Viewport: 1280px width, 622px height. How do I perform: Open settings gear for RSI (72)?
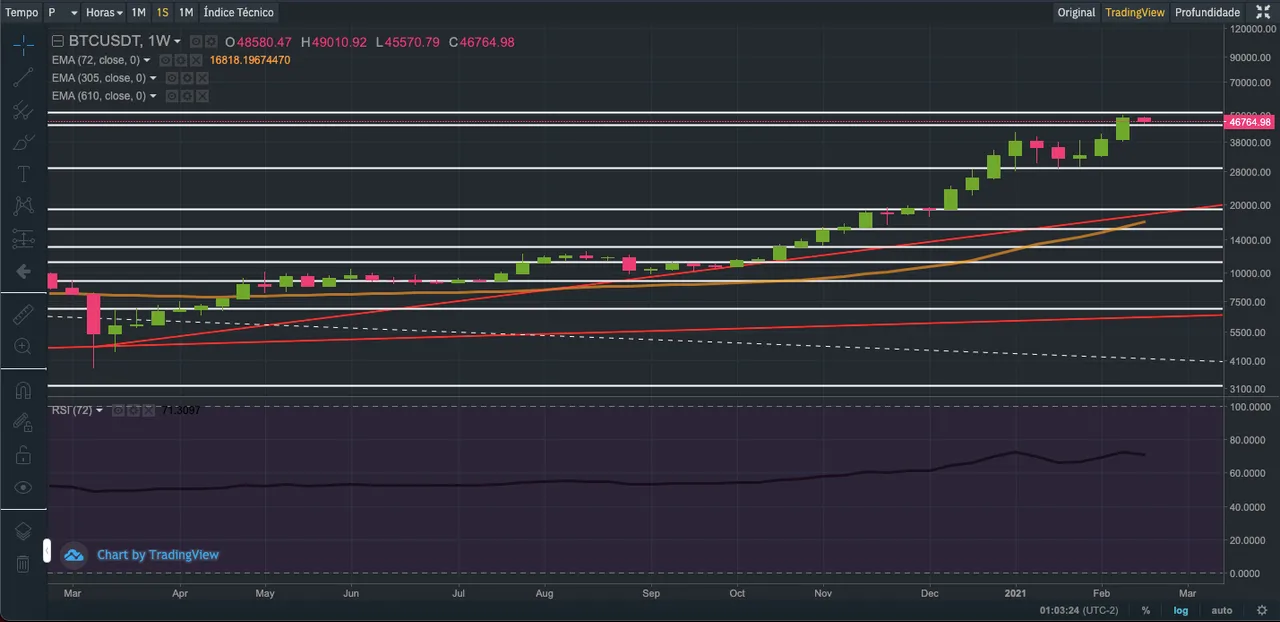[x=133, y=410]
